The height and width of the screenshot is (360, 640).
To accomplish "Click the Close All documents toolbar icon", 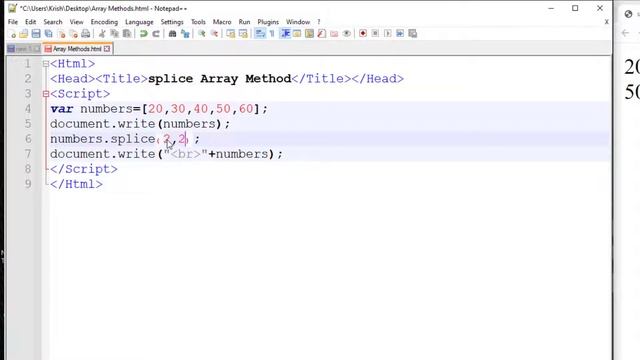I will coord(73,34).
